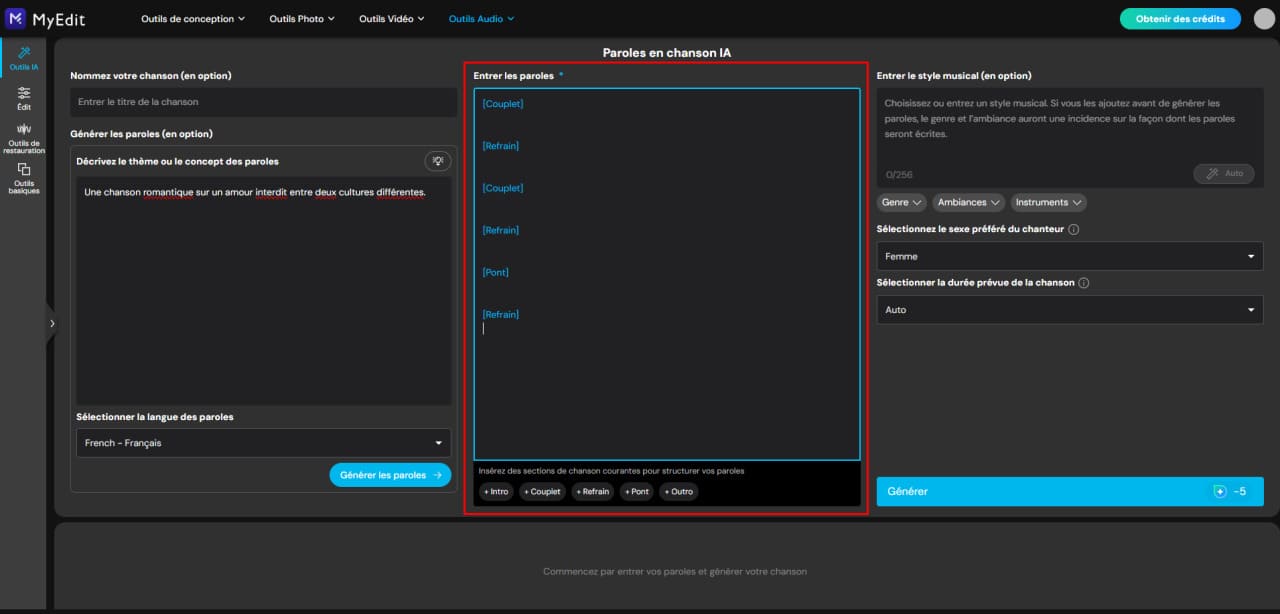The height and width of the screenshot is (614, 1280).
Task: Open Outils basiques in sidebar
Action: (23, 178)
